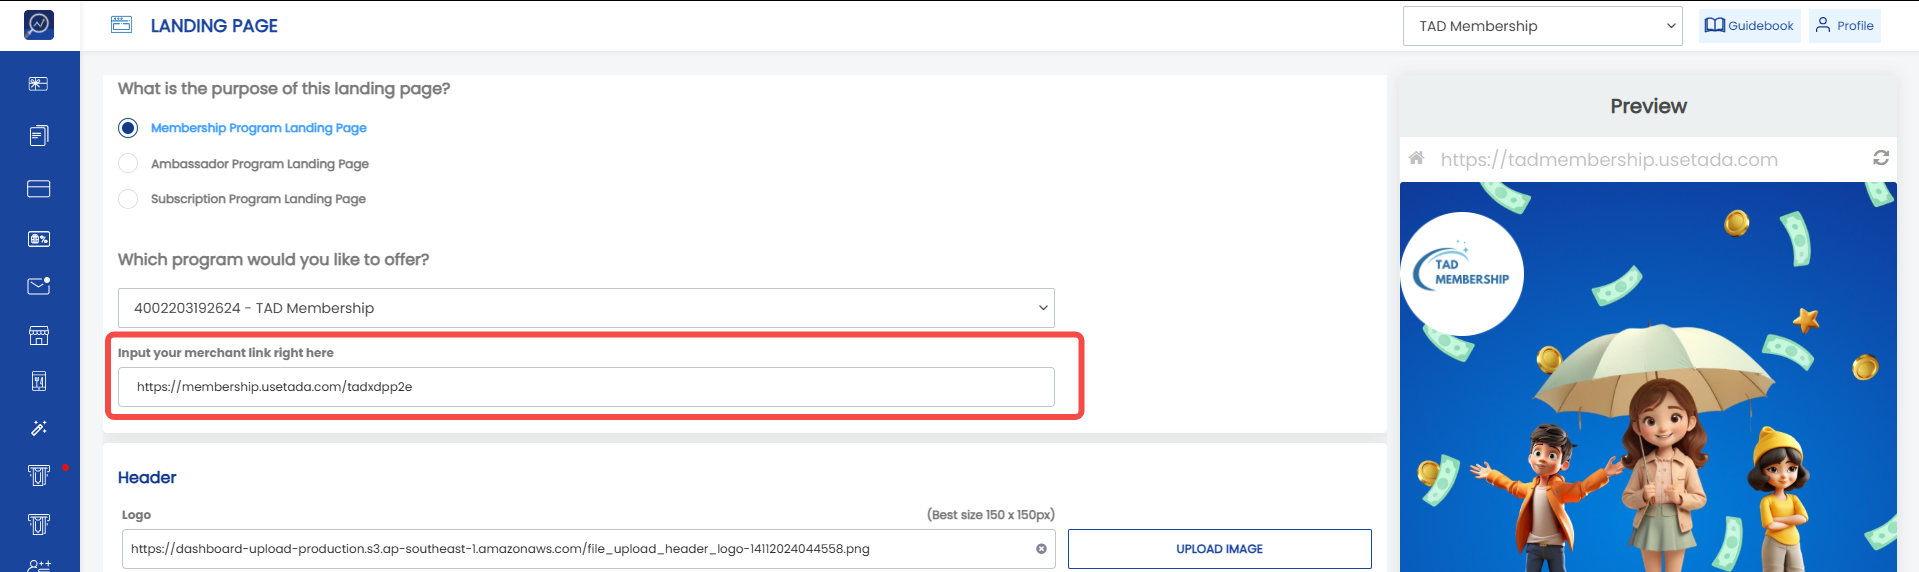Expand the program dropdown showing 4002203192624
1919x572 pixels.
pyautogui.click(x=586, y=308)
